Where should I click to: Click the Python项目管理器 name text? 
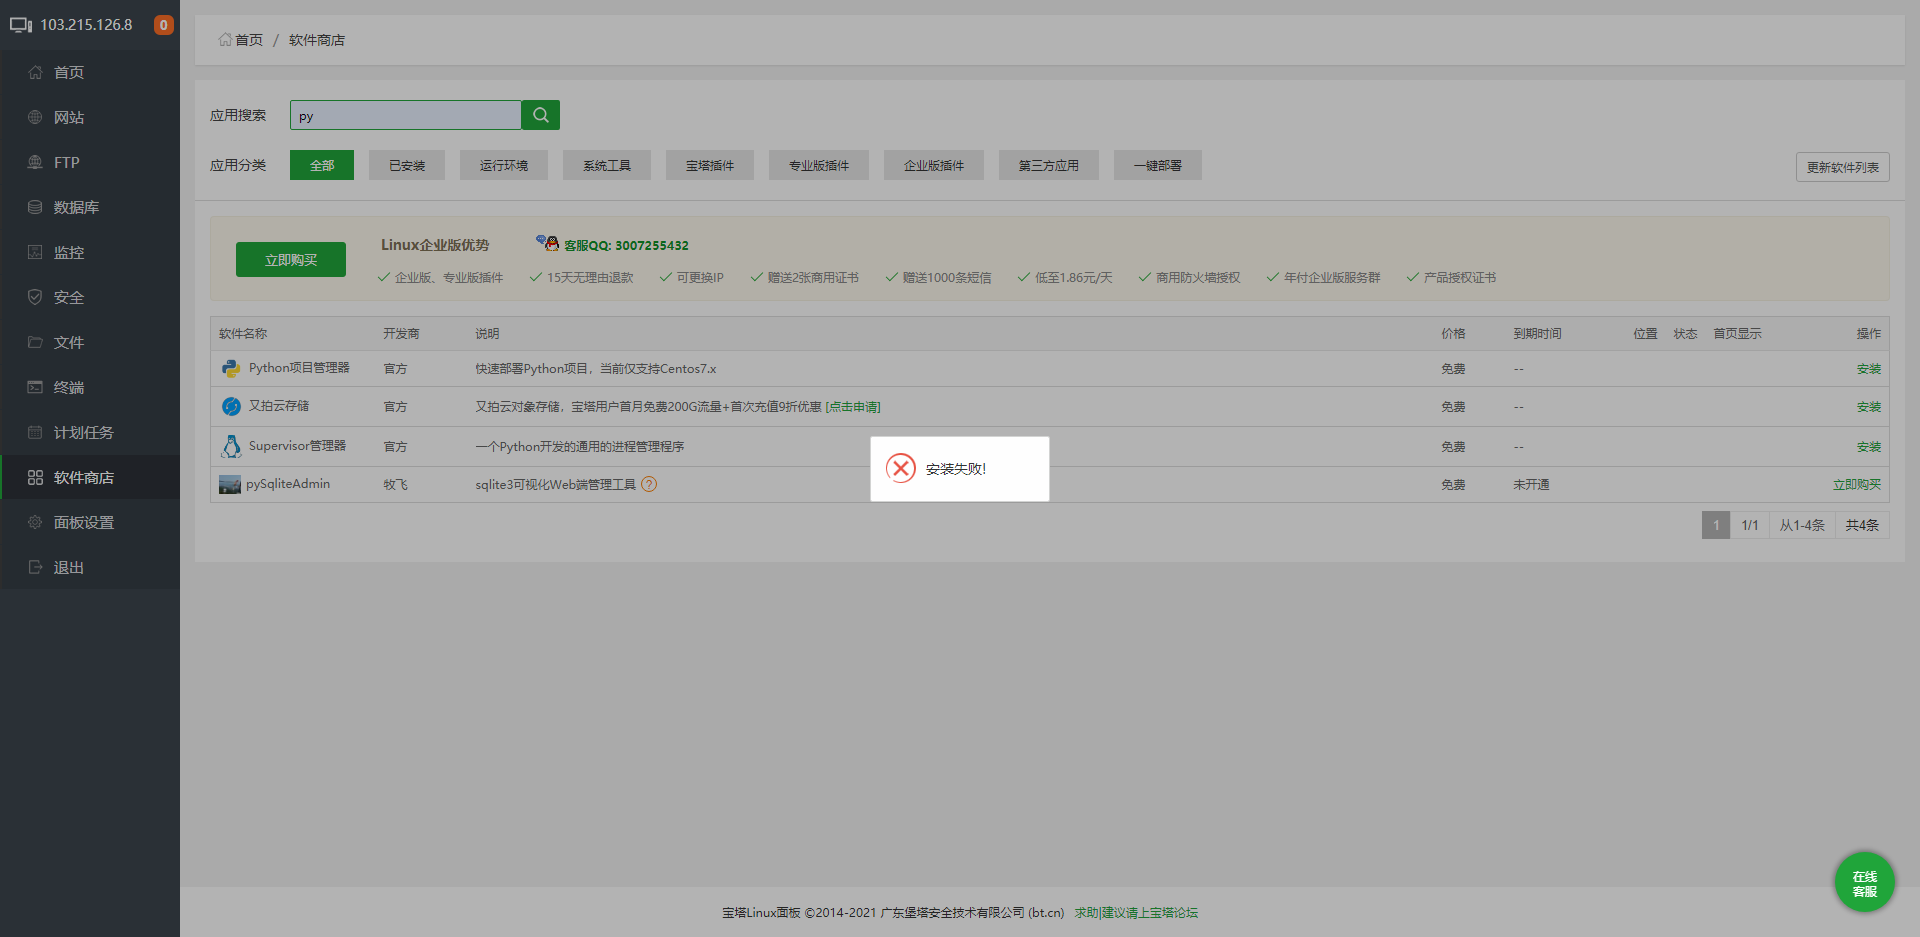click(x=299, y=368)
